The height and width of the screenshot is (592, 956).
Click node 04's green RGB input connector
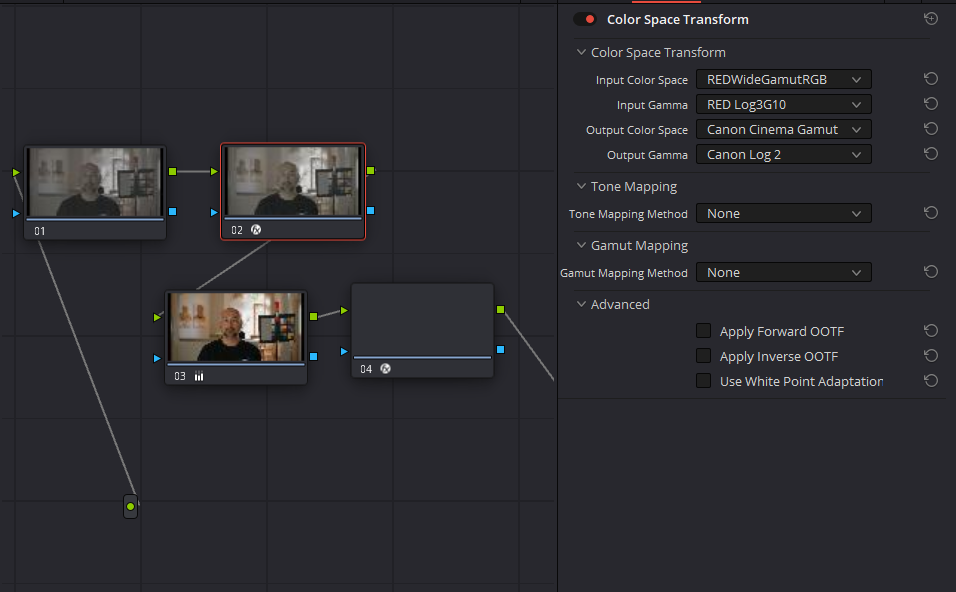pyautogui.click(x=344, y=311)
